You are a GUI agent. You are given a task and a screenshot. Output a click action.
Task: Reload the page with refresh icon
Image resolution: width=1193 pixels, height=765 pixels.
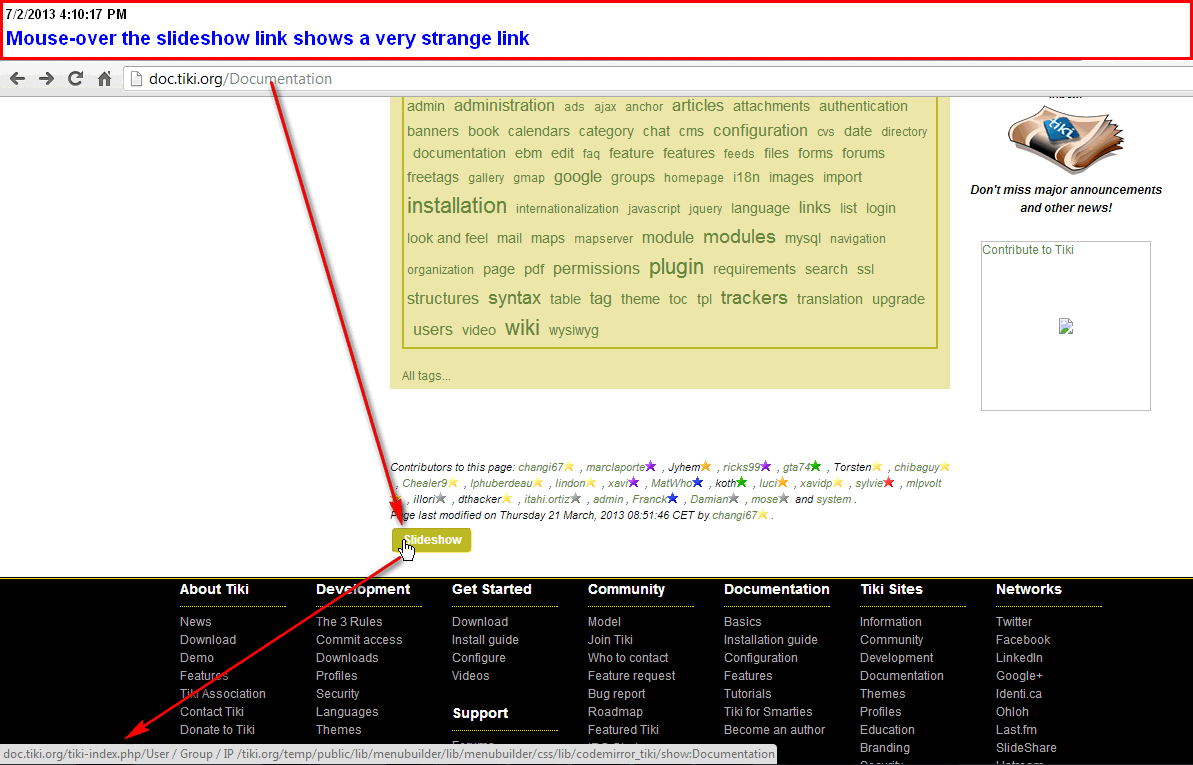click(75, 78)
